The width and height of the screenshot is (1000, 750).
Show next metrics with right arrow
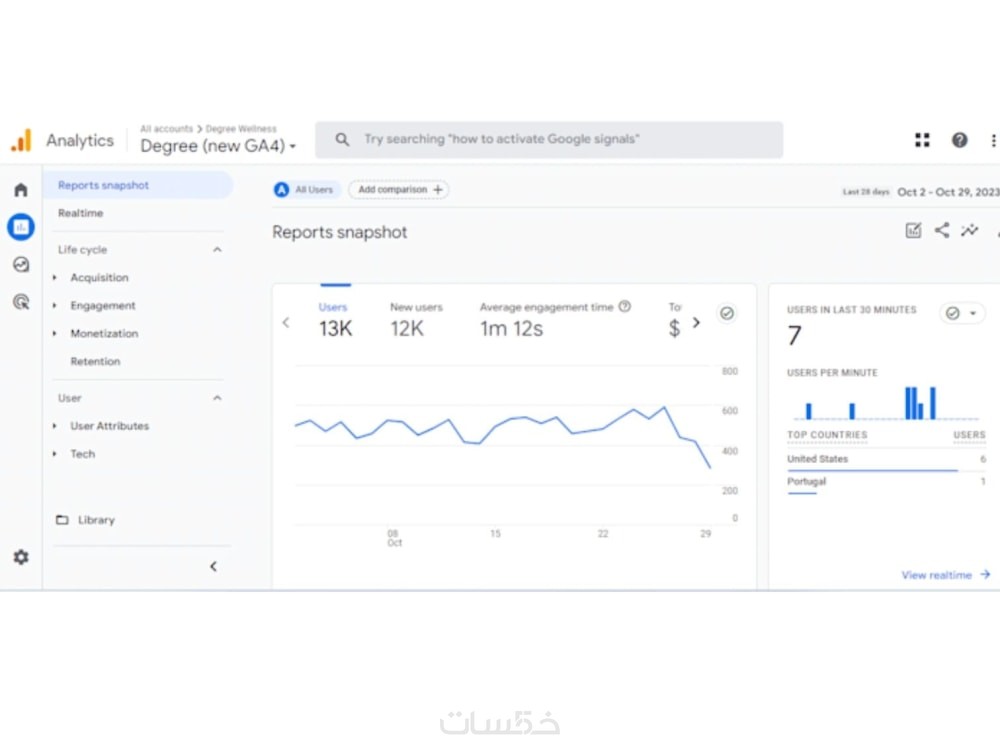tap(696, 323)
